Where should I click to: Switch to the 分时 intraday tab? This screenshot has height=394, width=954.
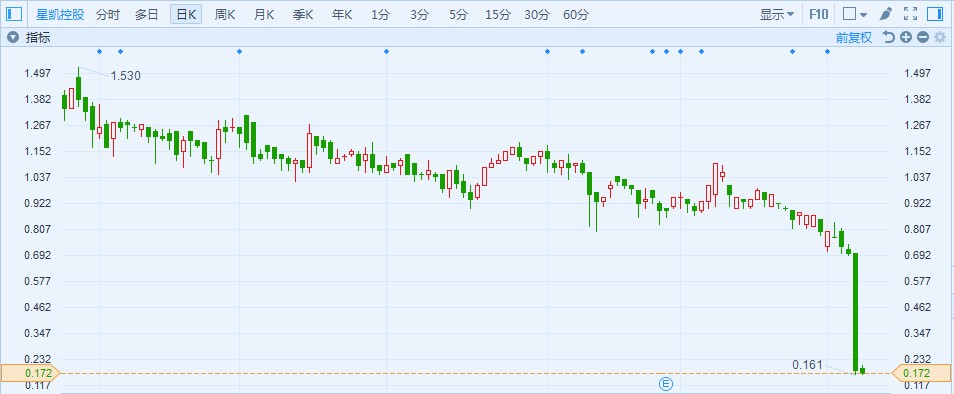[108, 15]
